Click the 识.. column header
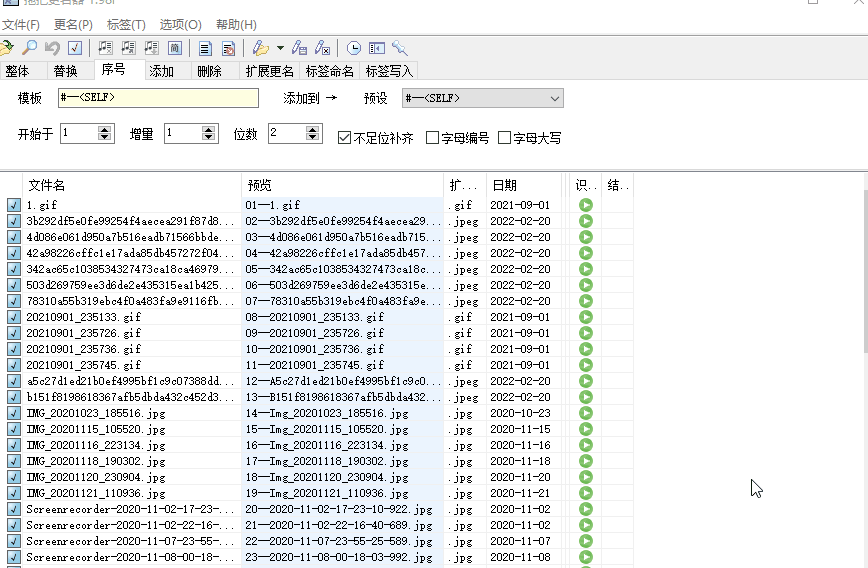The height and width of the screenshot is (568, 868). point(586,185)
